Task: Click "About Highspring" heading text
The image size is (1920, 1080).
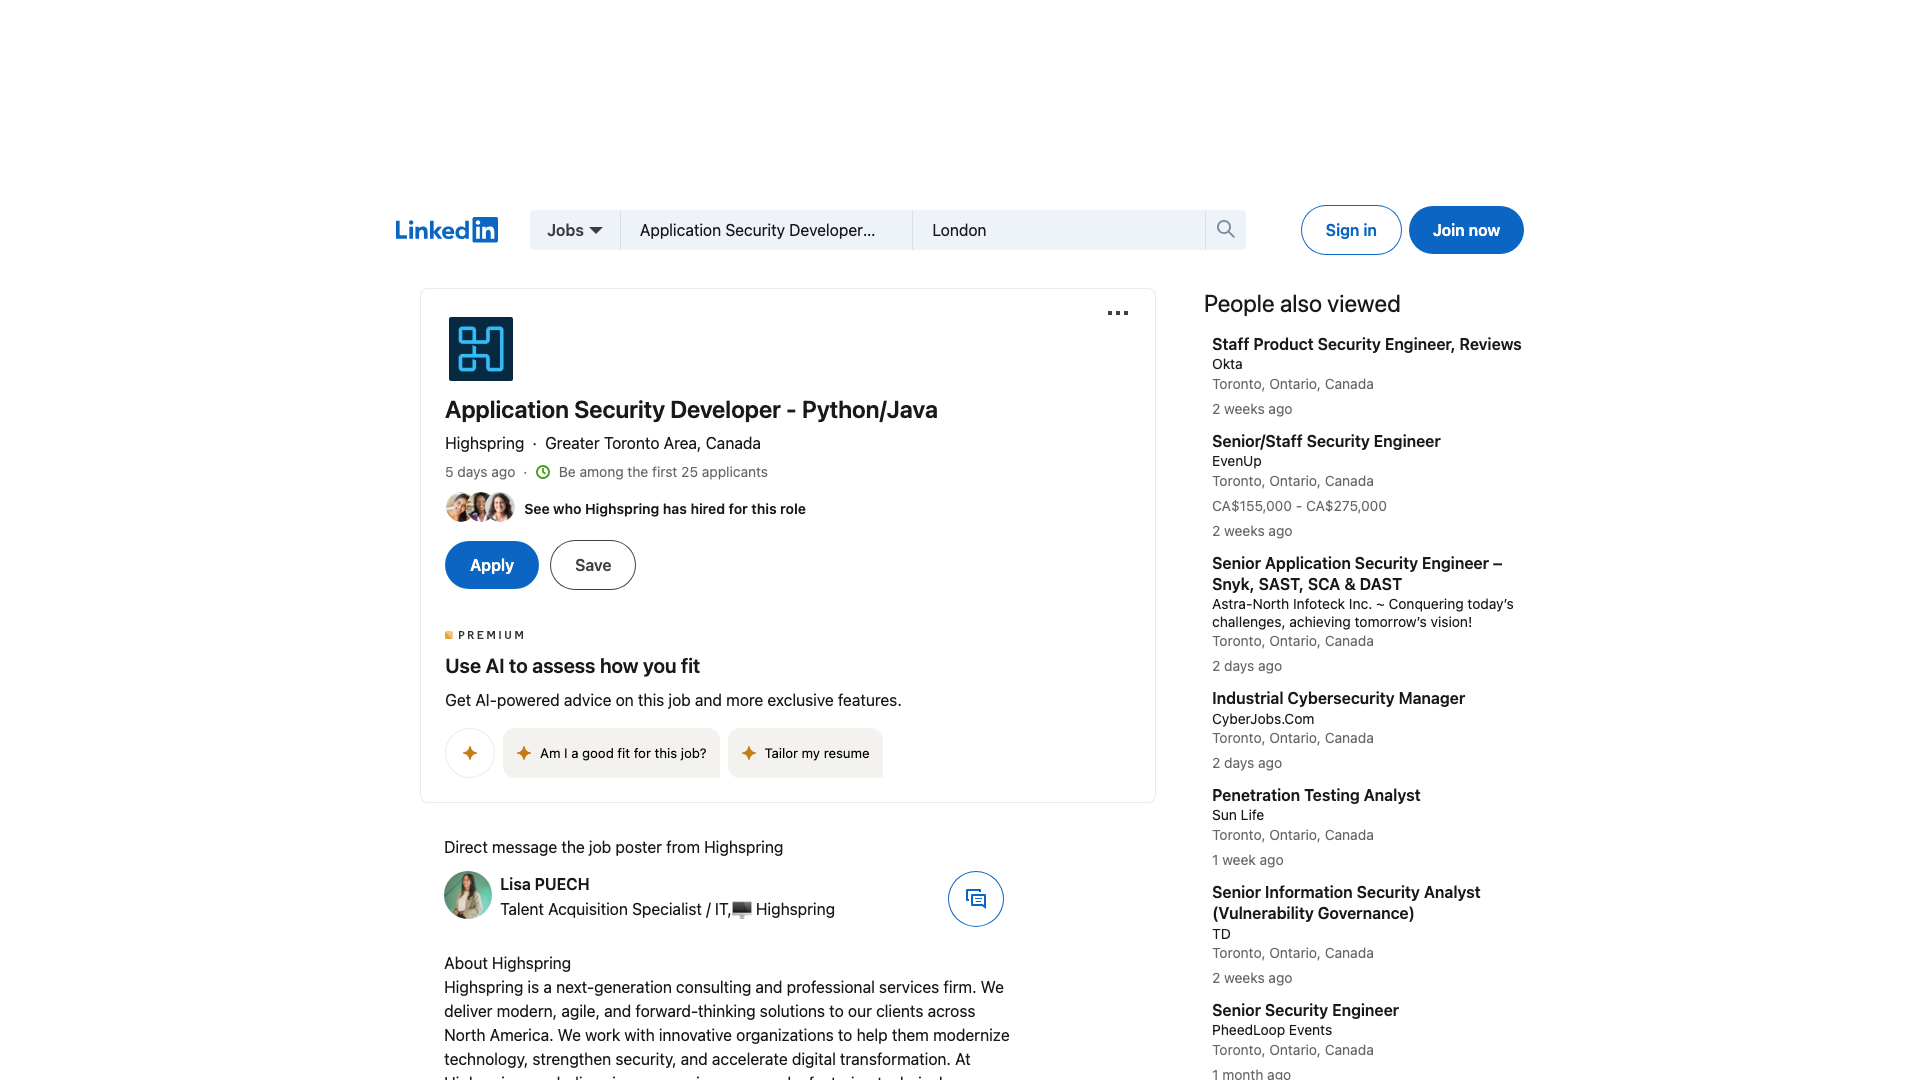Action: click(507, 963)
